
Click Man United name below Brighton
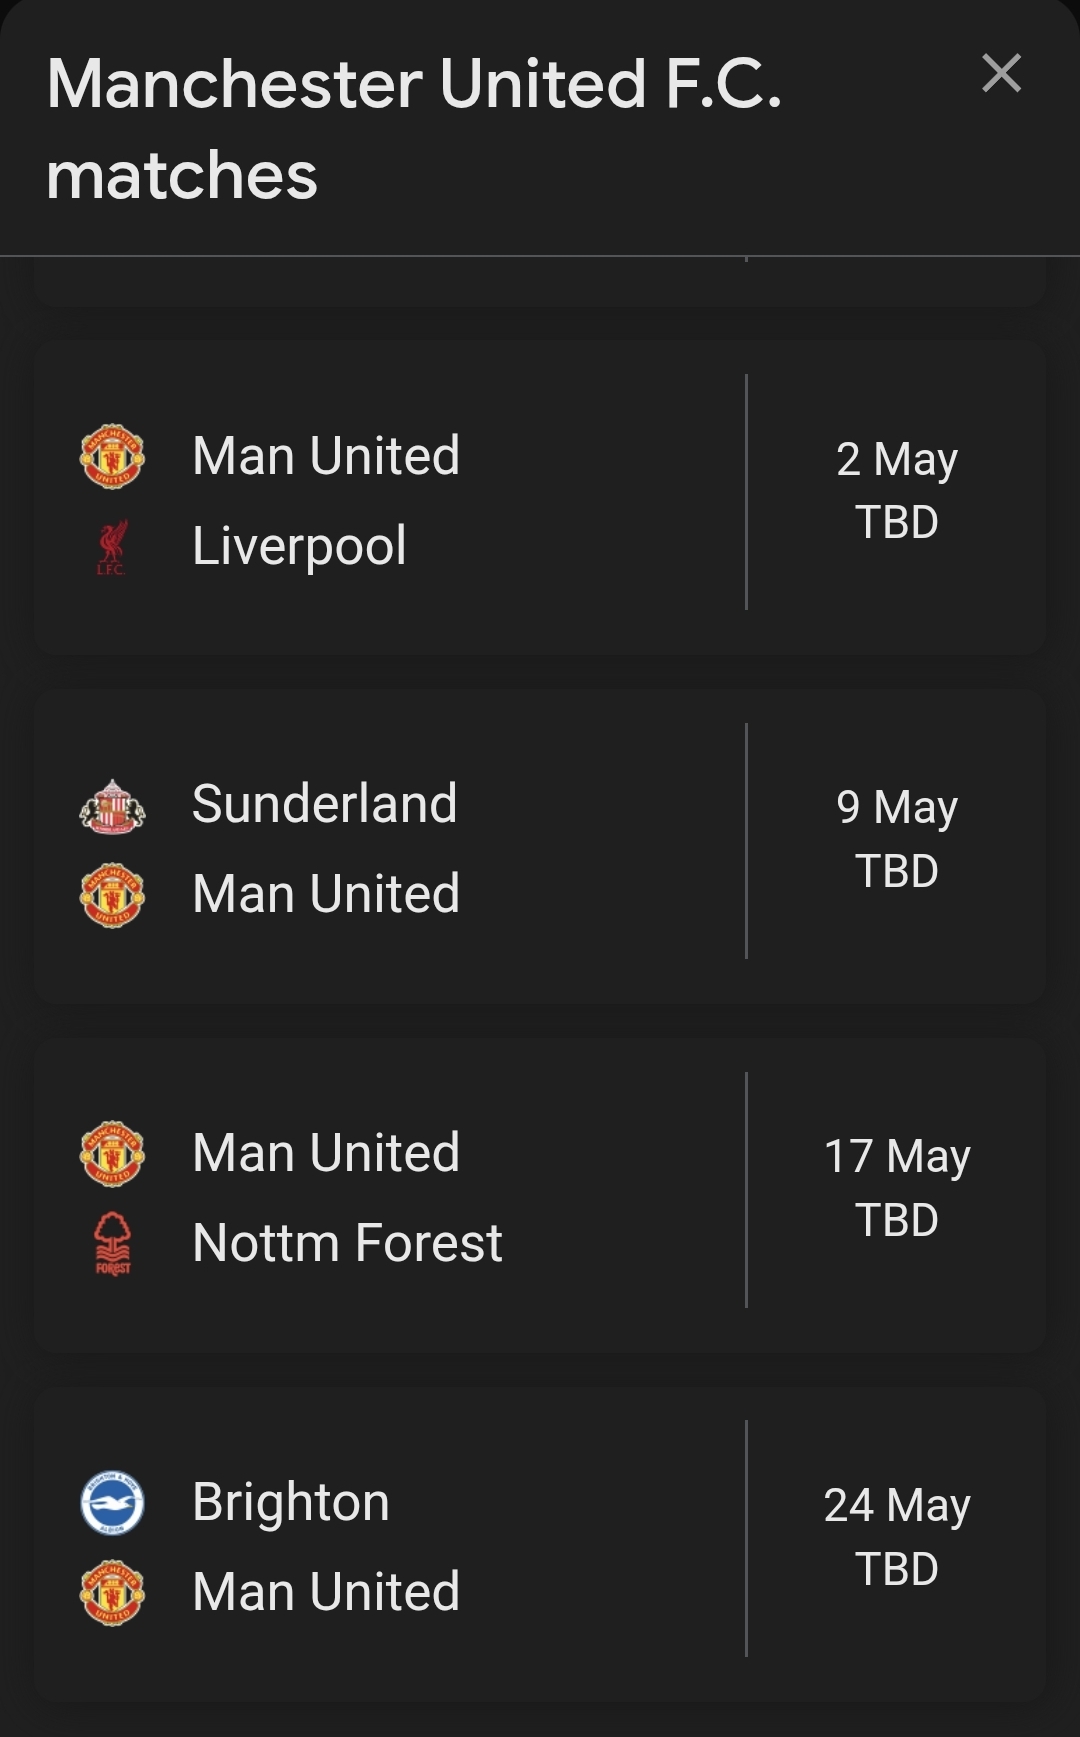[x=326, y=1592]
